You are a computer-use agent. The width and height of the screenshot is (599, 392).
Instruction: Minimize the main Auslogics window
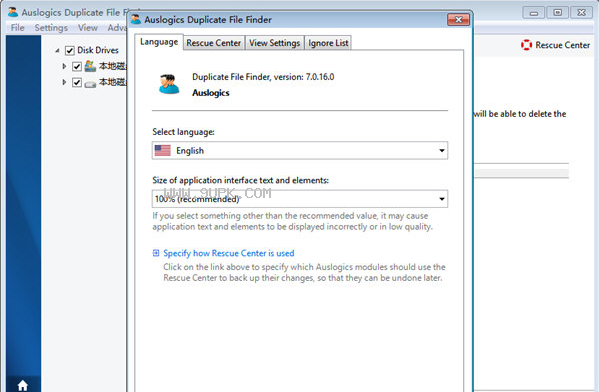click(x=533, y=13)
